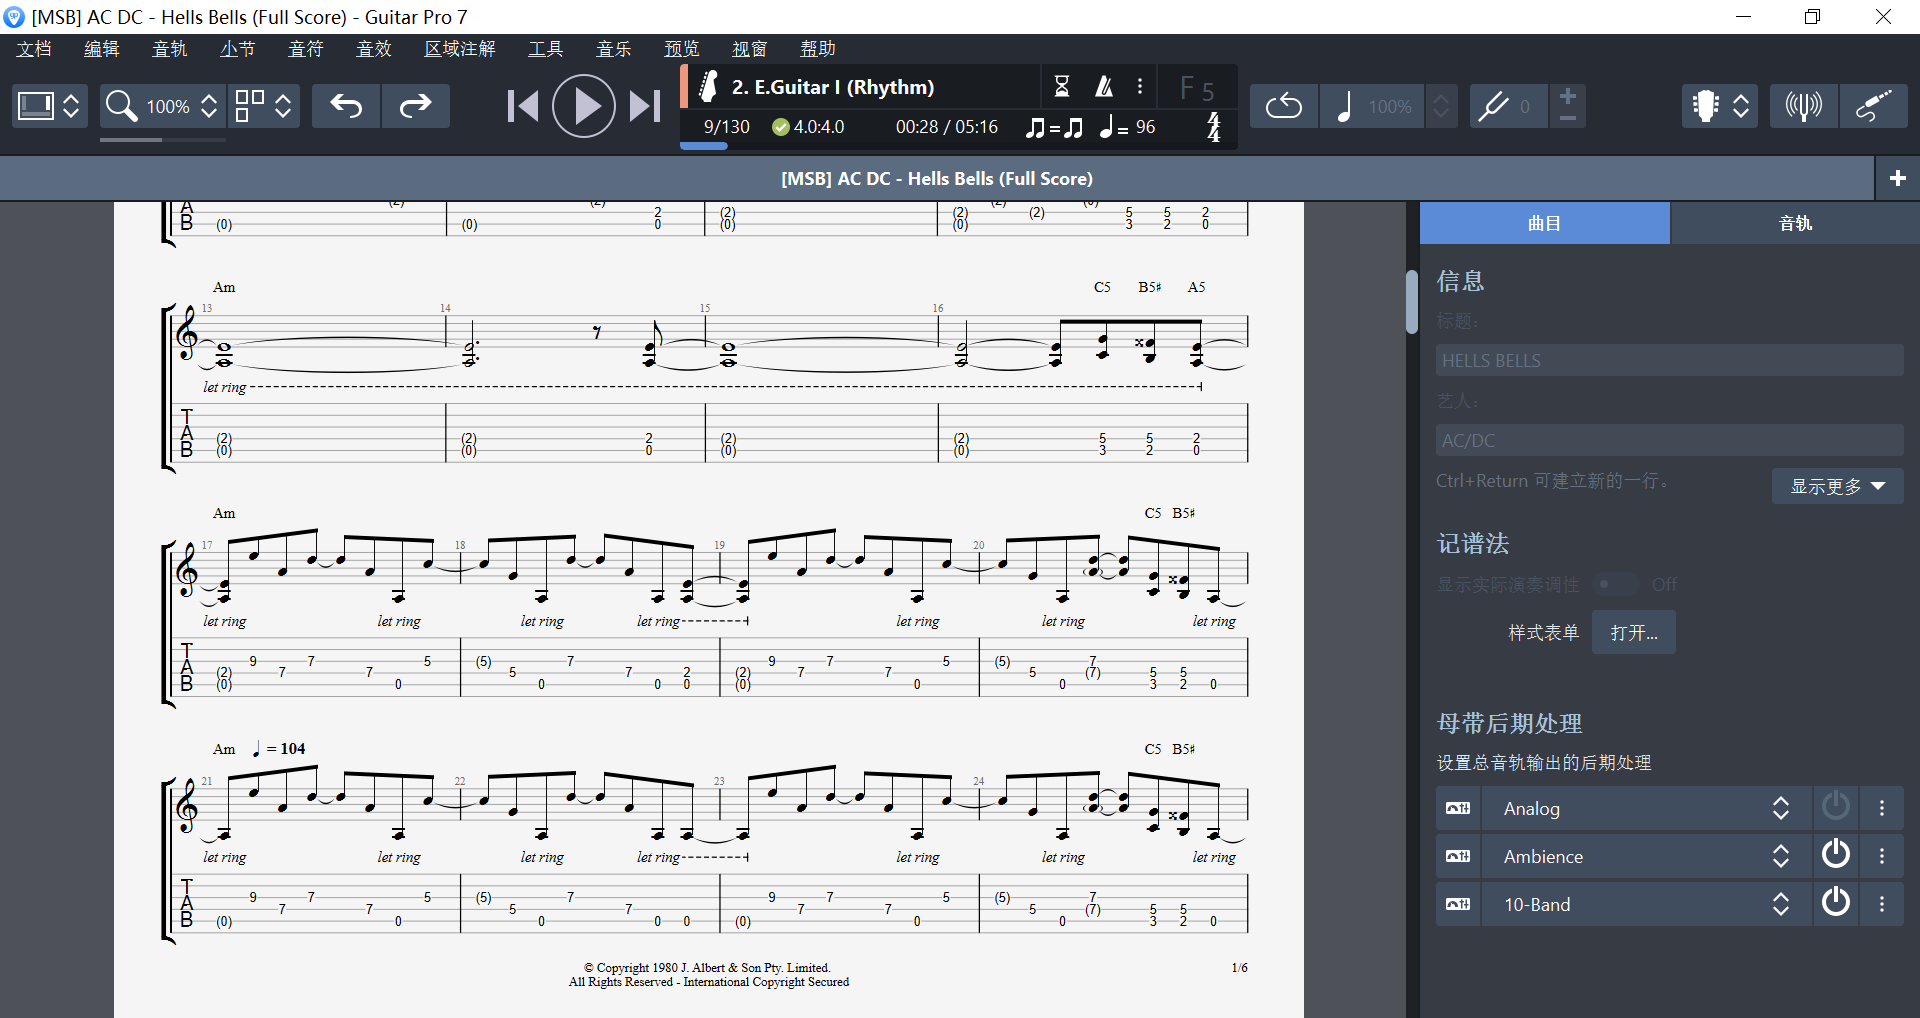Viewport: 1920px width, 1018px height.
Task: Toggle off the Analog mastering effect
Action: coord(1836,807)
